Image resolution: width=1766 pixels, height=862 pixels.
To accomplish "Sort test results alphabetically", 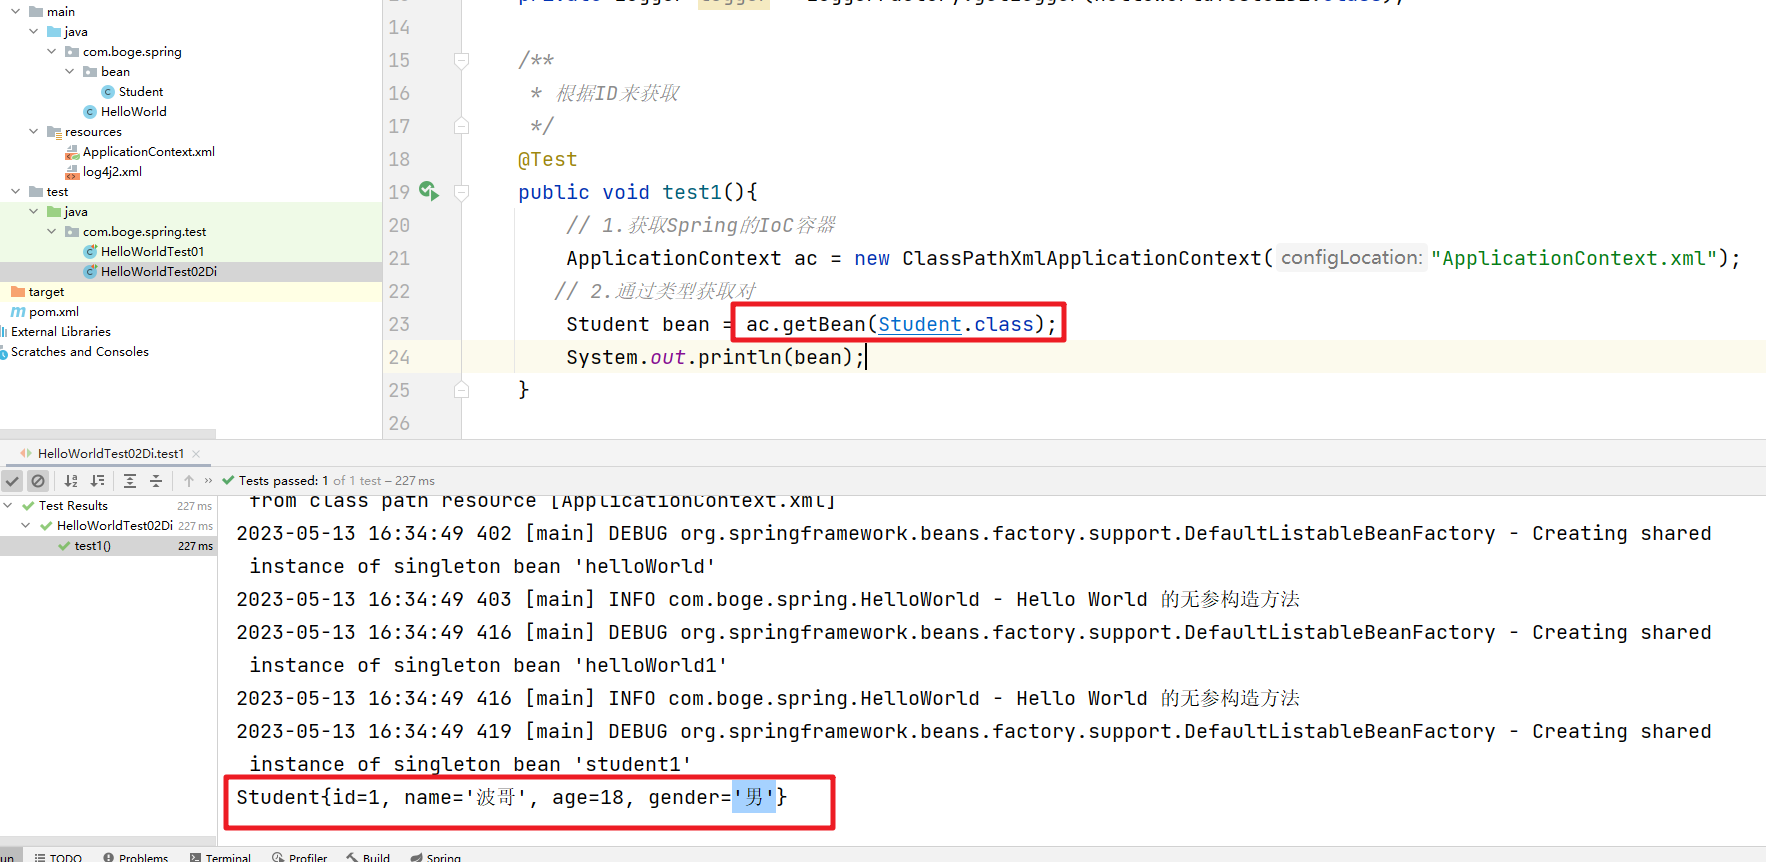I will click(x=71, y=481).
